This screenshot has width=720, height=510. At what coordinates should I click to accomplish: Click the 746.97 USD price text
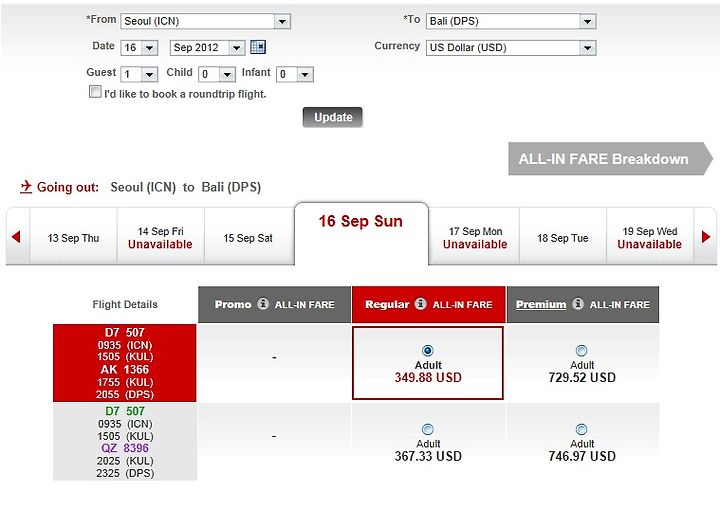tap(582, 456)
